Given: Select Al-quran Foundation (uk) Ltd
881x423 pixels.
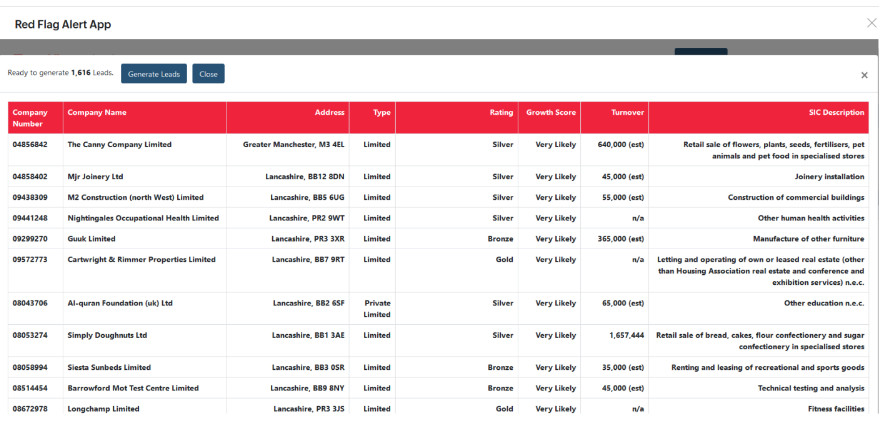Looking at the screenshot, I should 120,303.
